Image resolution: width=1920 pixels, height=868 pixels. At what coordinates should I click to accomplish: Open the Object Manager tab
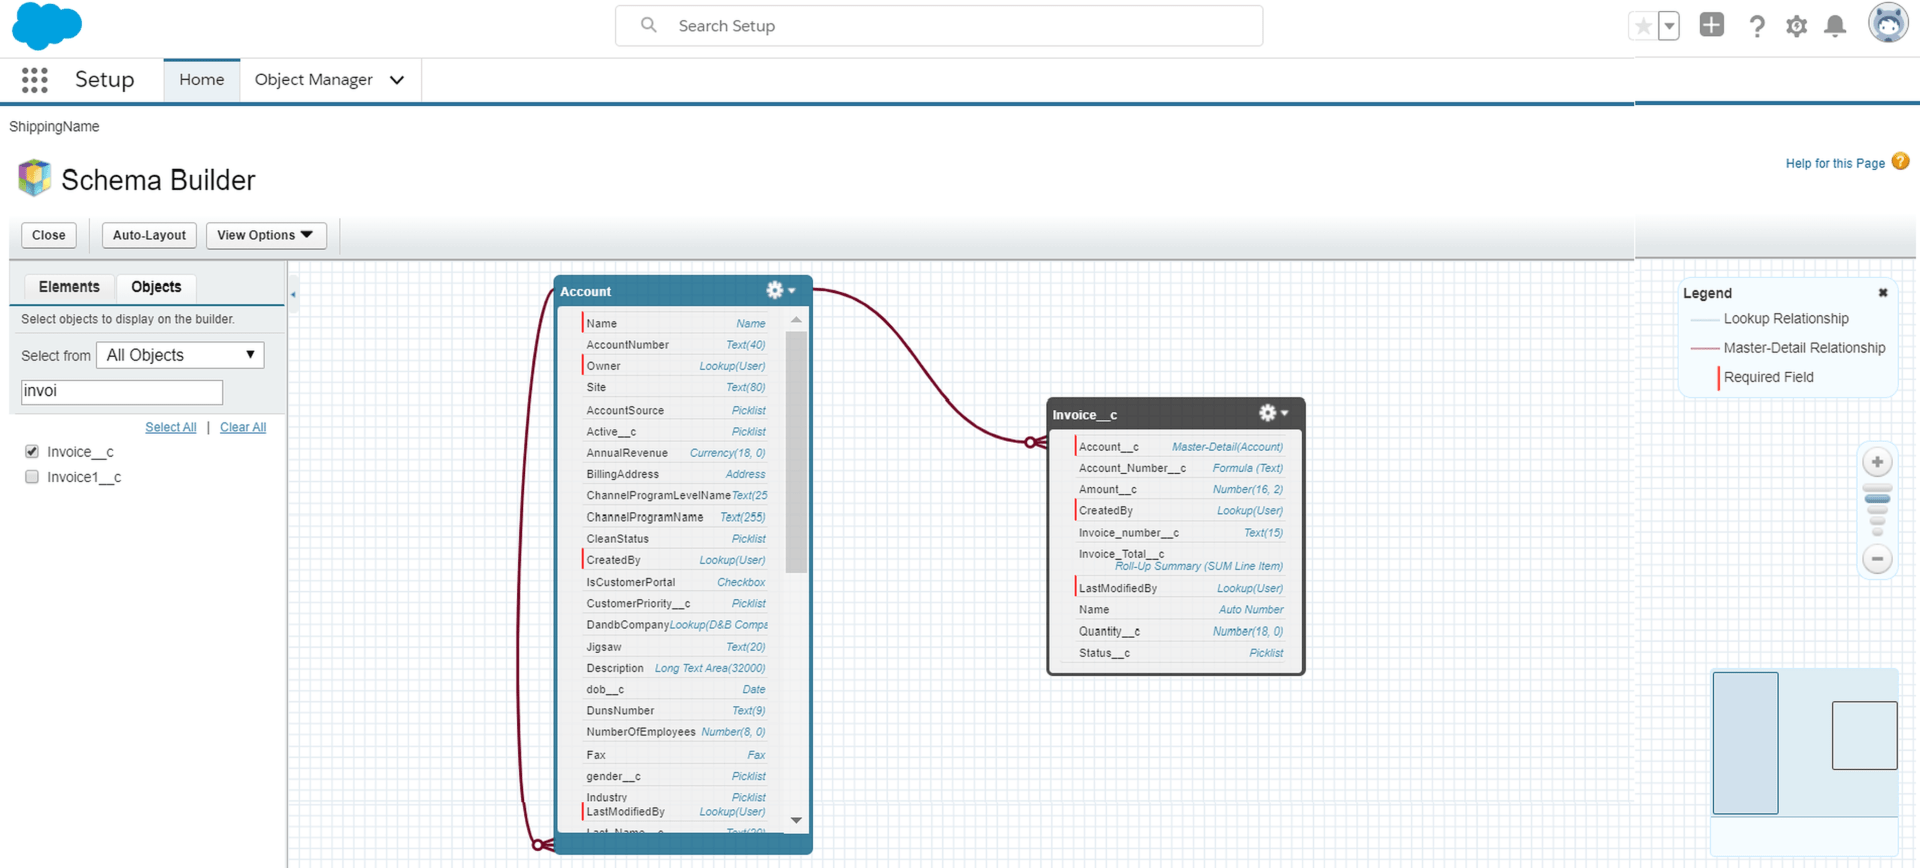click(x=314, y=80)
